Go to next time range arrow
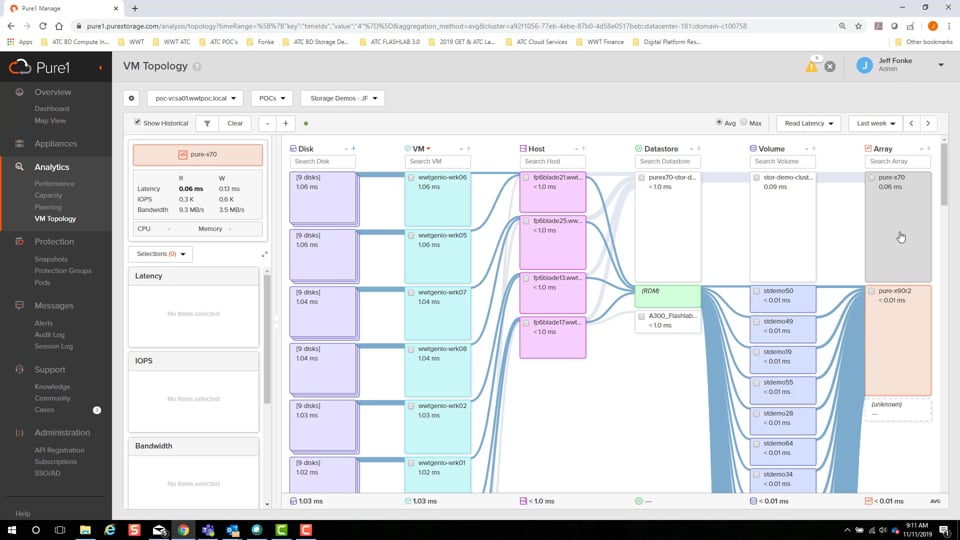 coord(928,124)
